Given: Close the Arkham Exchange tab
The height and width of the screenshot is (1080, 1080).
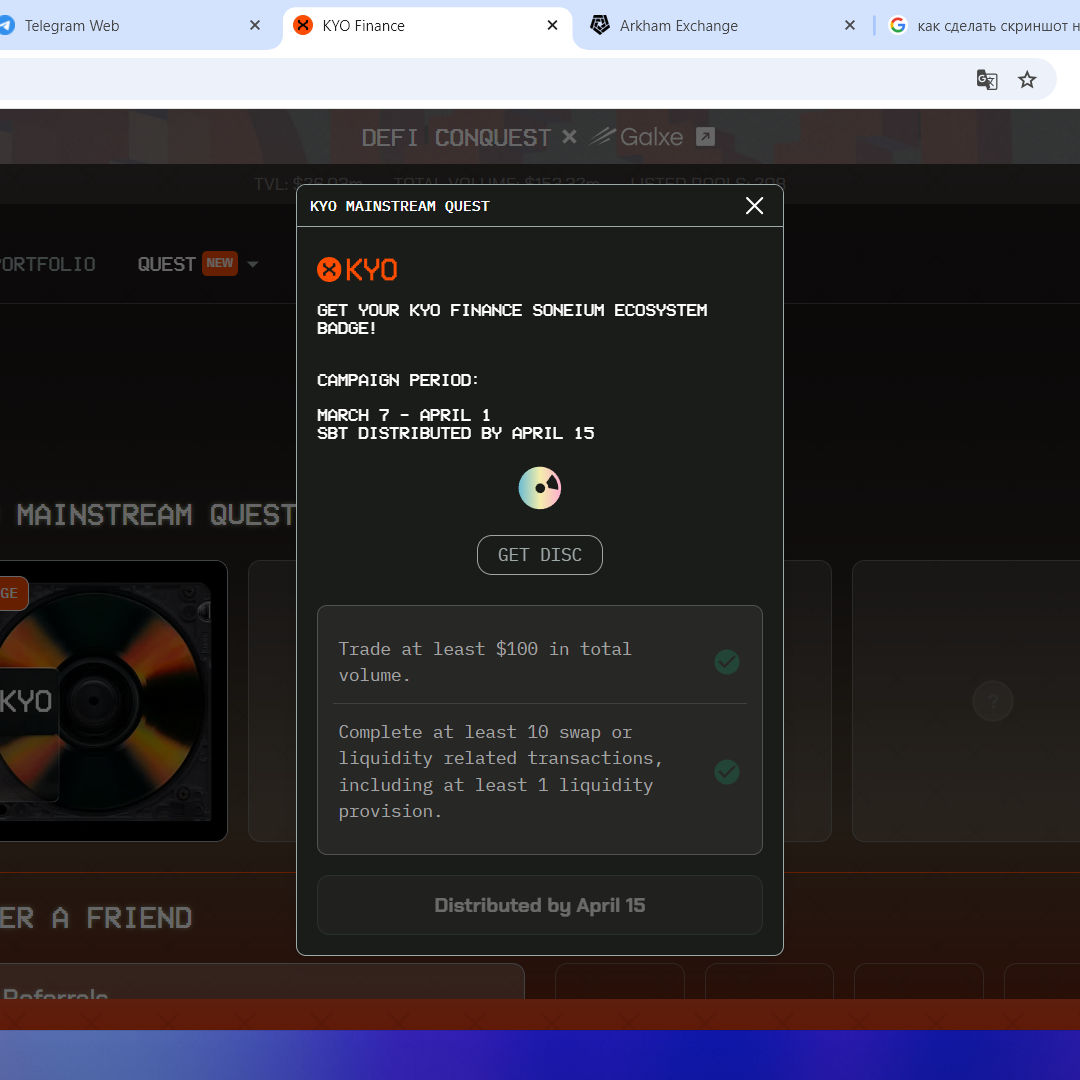Looking at the screenshot, I should pos(850,25).
